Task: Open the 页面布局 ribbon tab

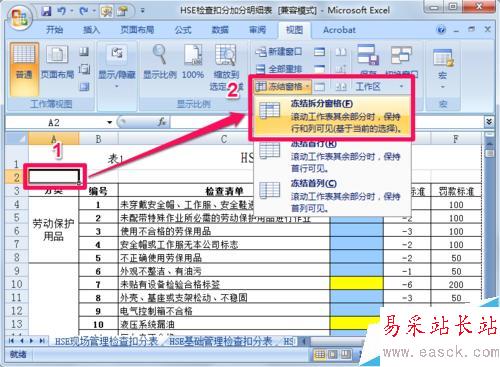Action: click(137, 30)
